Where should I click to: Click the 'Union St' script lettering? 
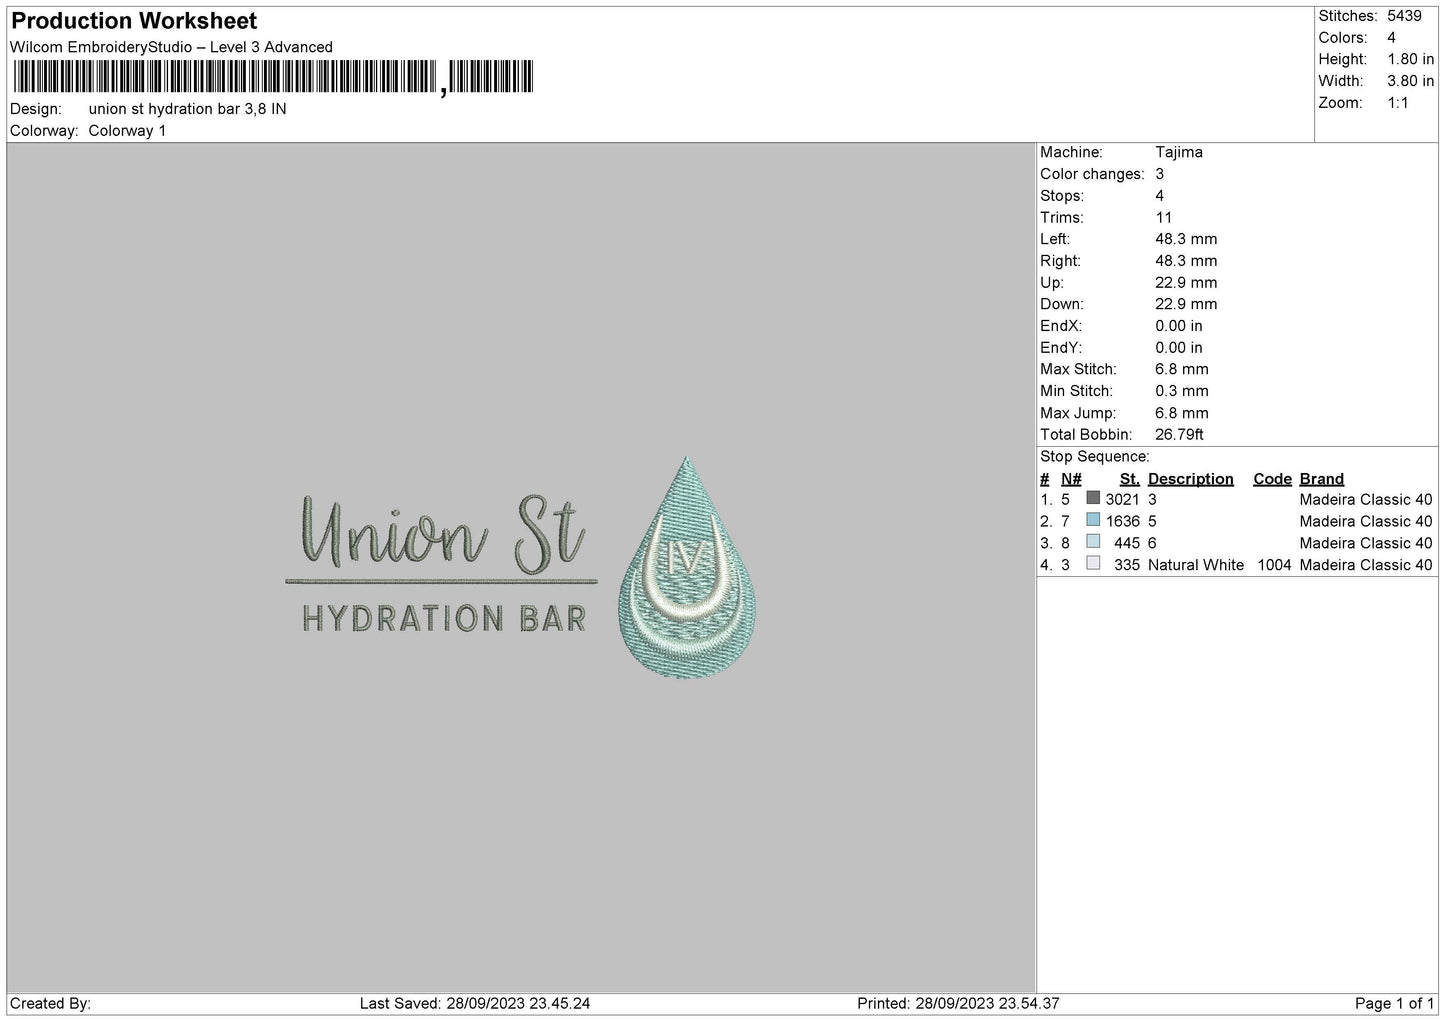click(x=443, y=535)
